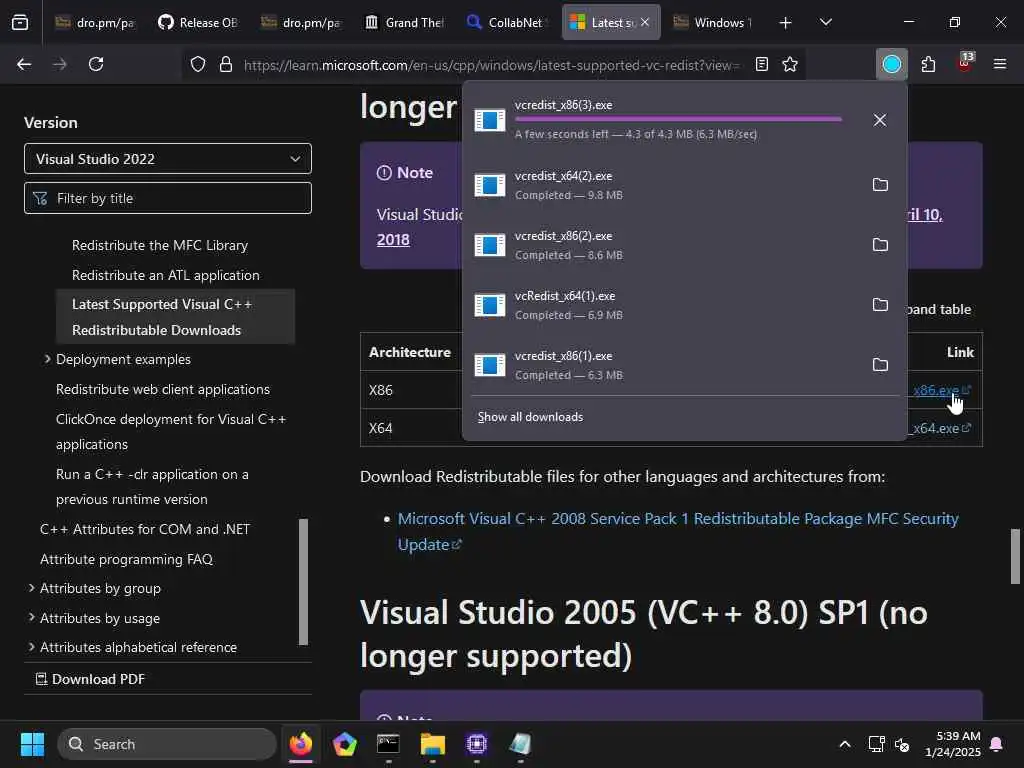Click the site security padlock icon
Viewport: 1024px width, 768px height.
tap(226, 64)
